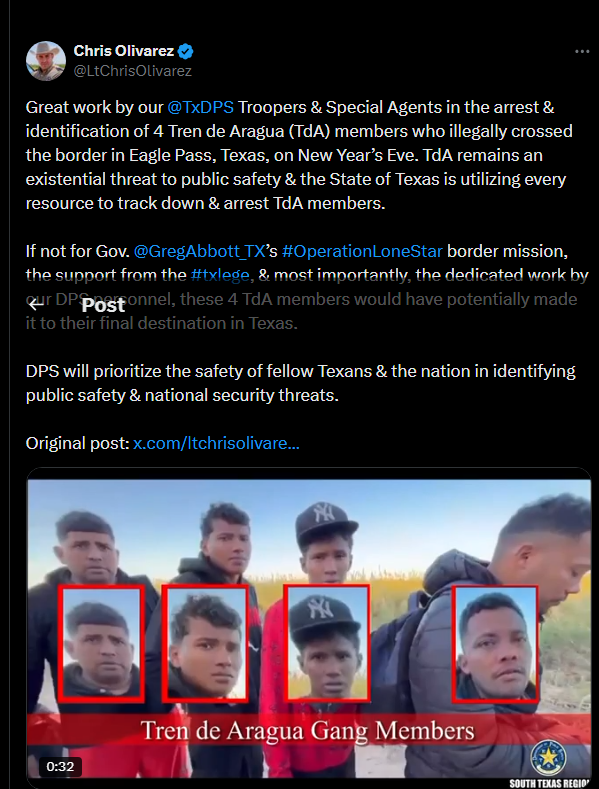Click the Post header title
This screenshot has width=599, height=789.
(103, 305)
